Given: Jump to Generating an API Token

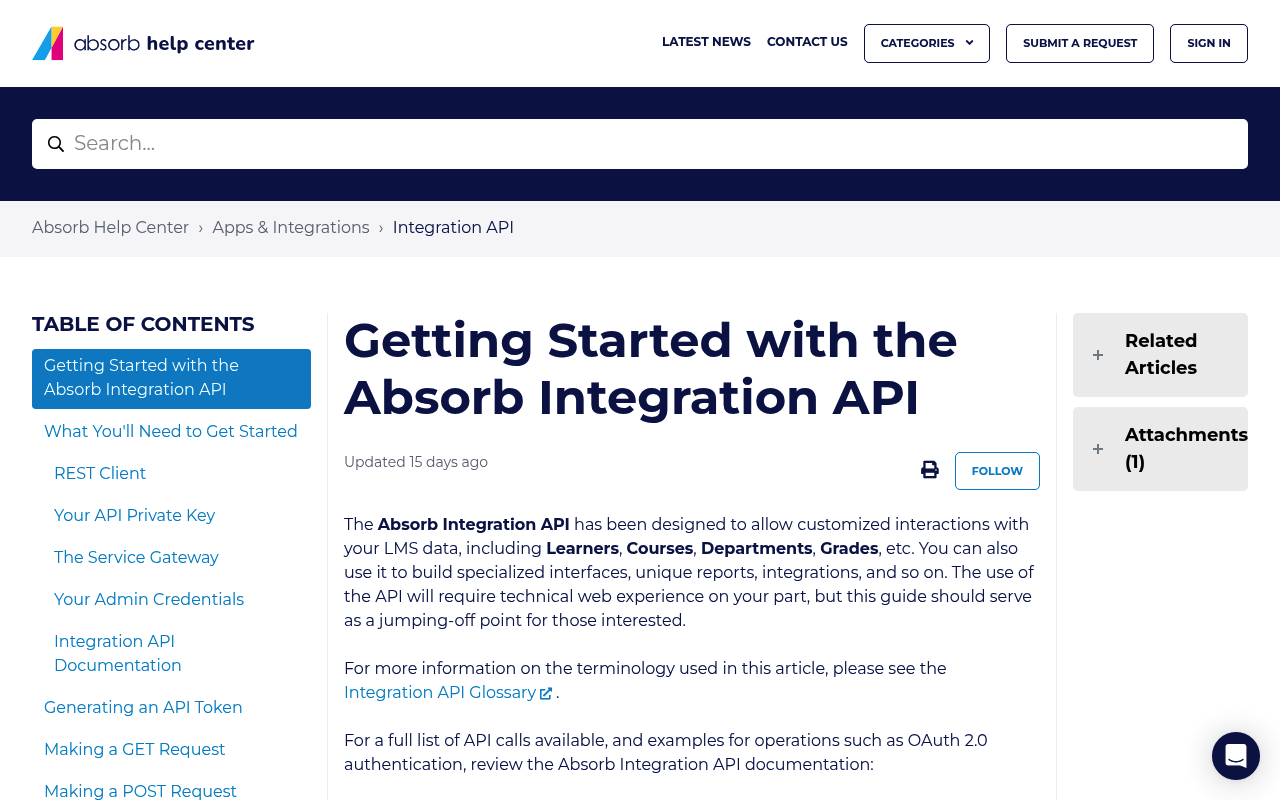Looking at the screenshot, I should (x=143, y=707).
